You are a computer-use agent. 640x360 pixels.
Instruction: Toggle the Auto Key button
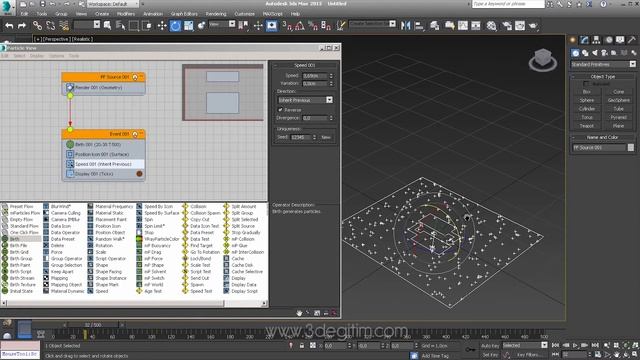pos(490,346)
